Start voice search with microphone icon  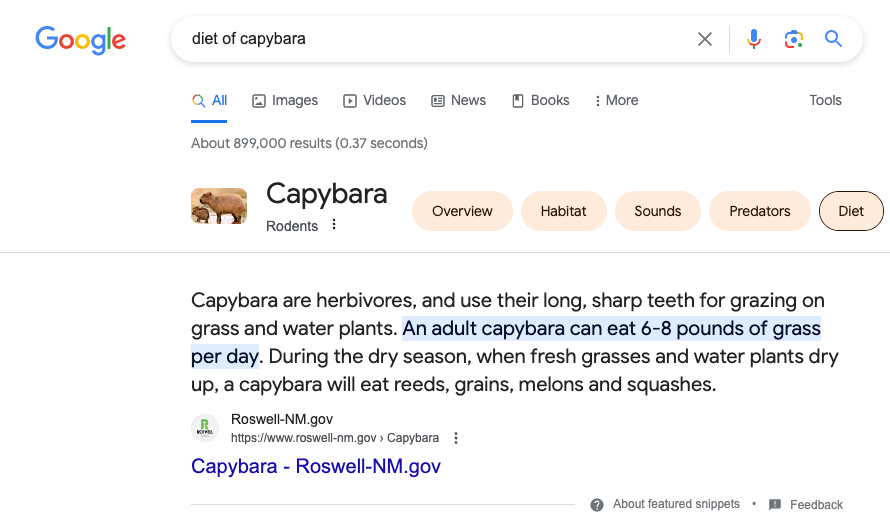click(754, 39)
